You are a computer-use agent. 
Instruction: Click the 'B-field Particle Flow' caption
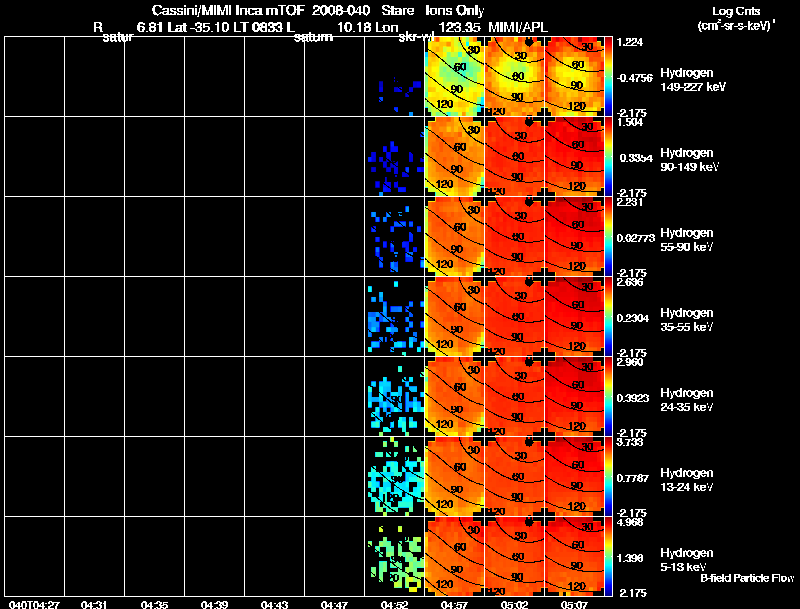click(x=747, y=578)
